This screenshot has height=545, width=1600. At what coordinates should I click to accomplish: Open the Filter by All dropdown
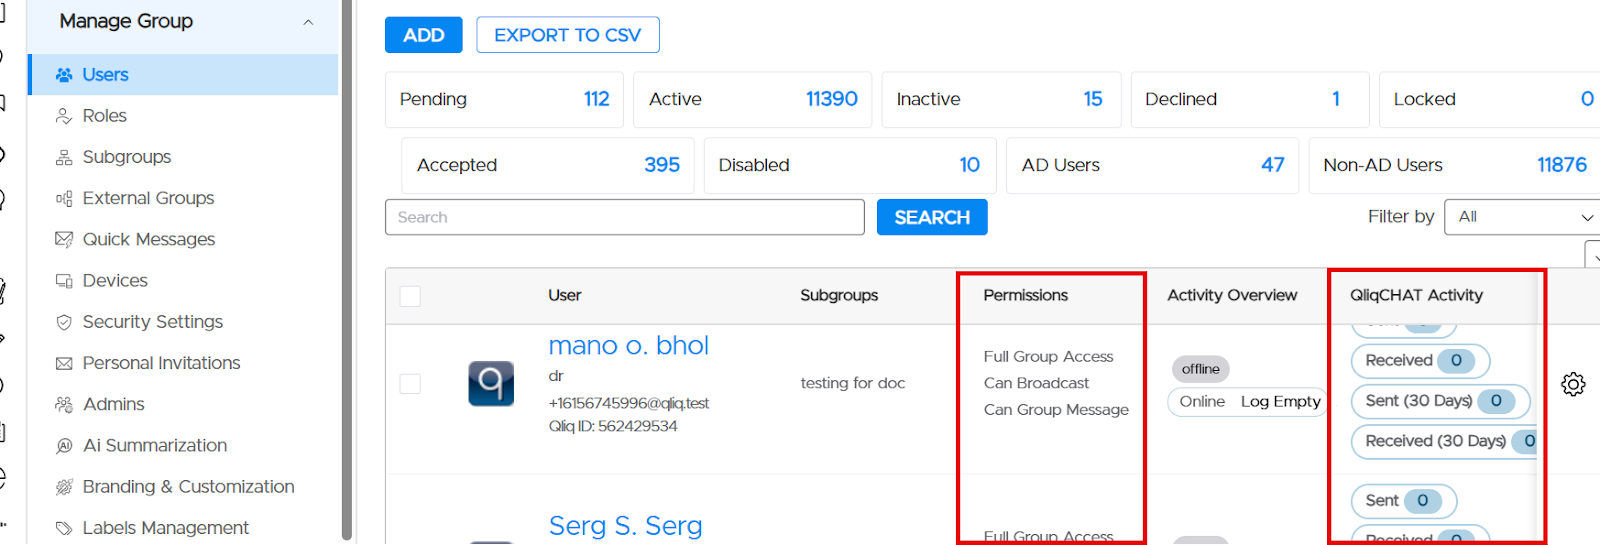[1523, 217]
